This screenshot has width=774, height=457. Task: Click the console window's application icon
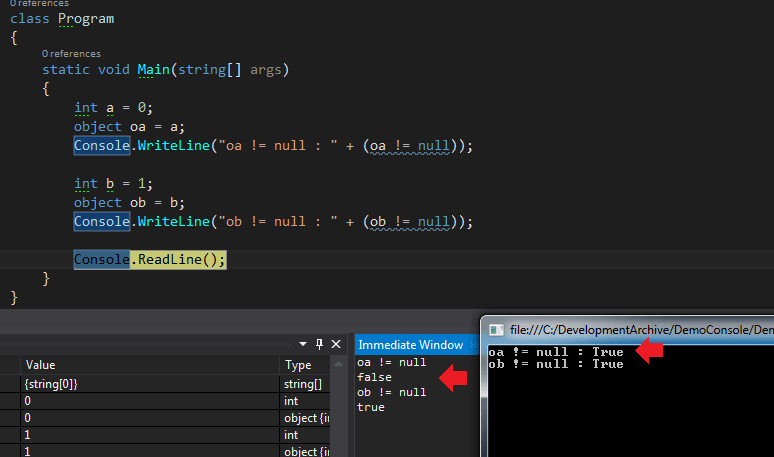496,329
